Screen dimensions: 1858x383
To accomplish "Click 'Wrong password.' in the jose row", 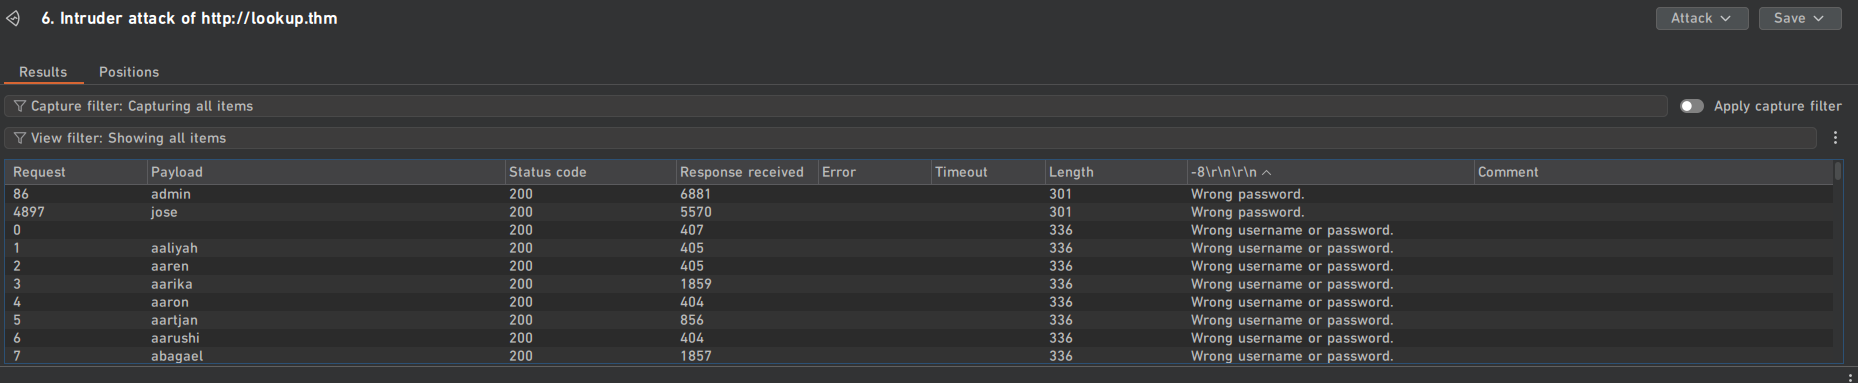I will click(1248, 212).
